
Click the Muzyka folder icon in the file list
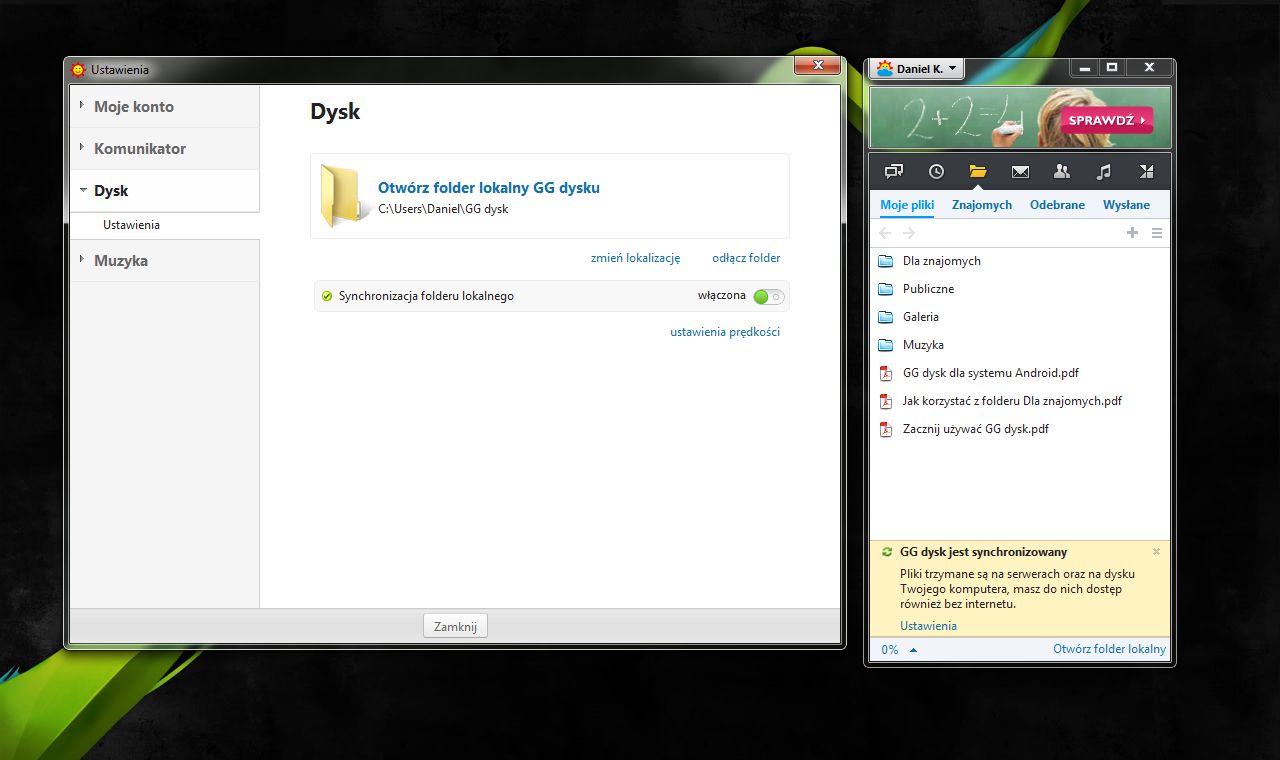pos(885,345)
